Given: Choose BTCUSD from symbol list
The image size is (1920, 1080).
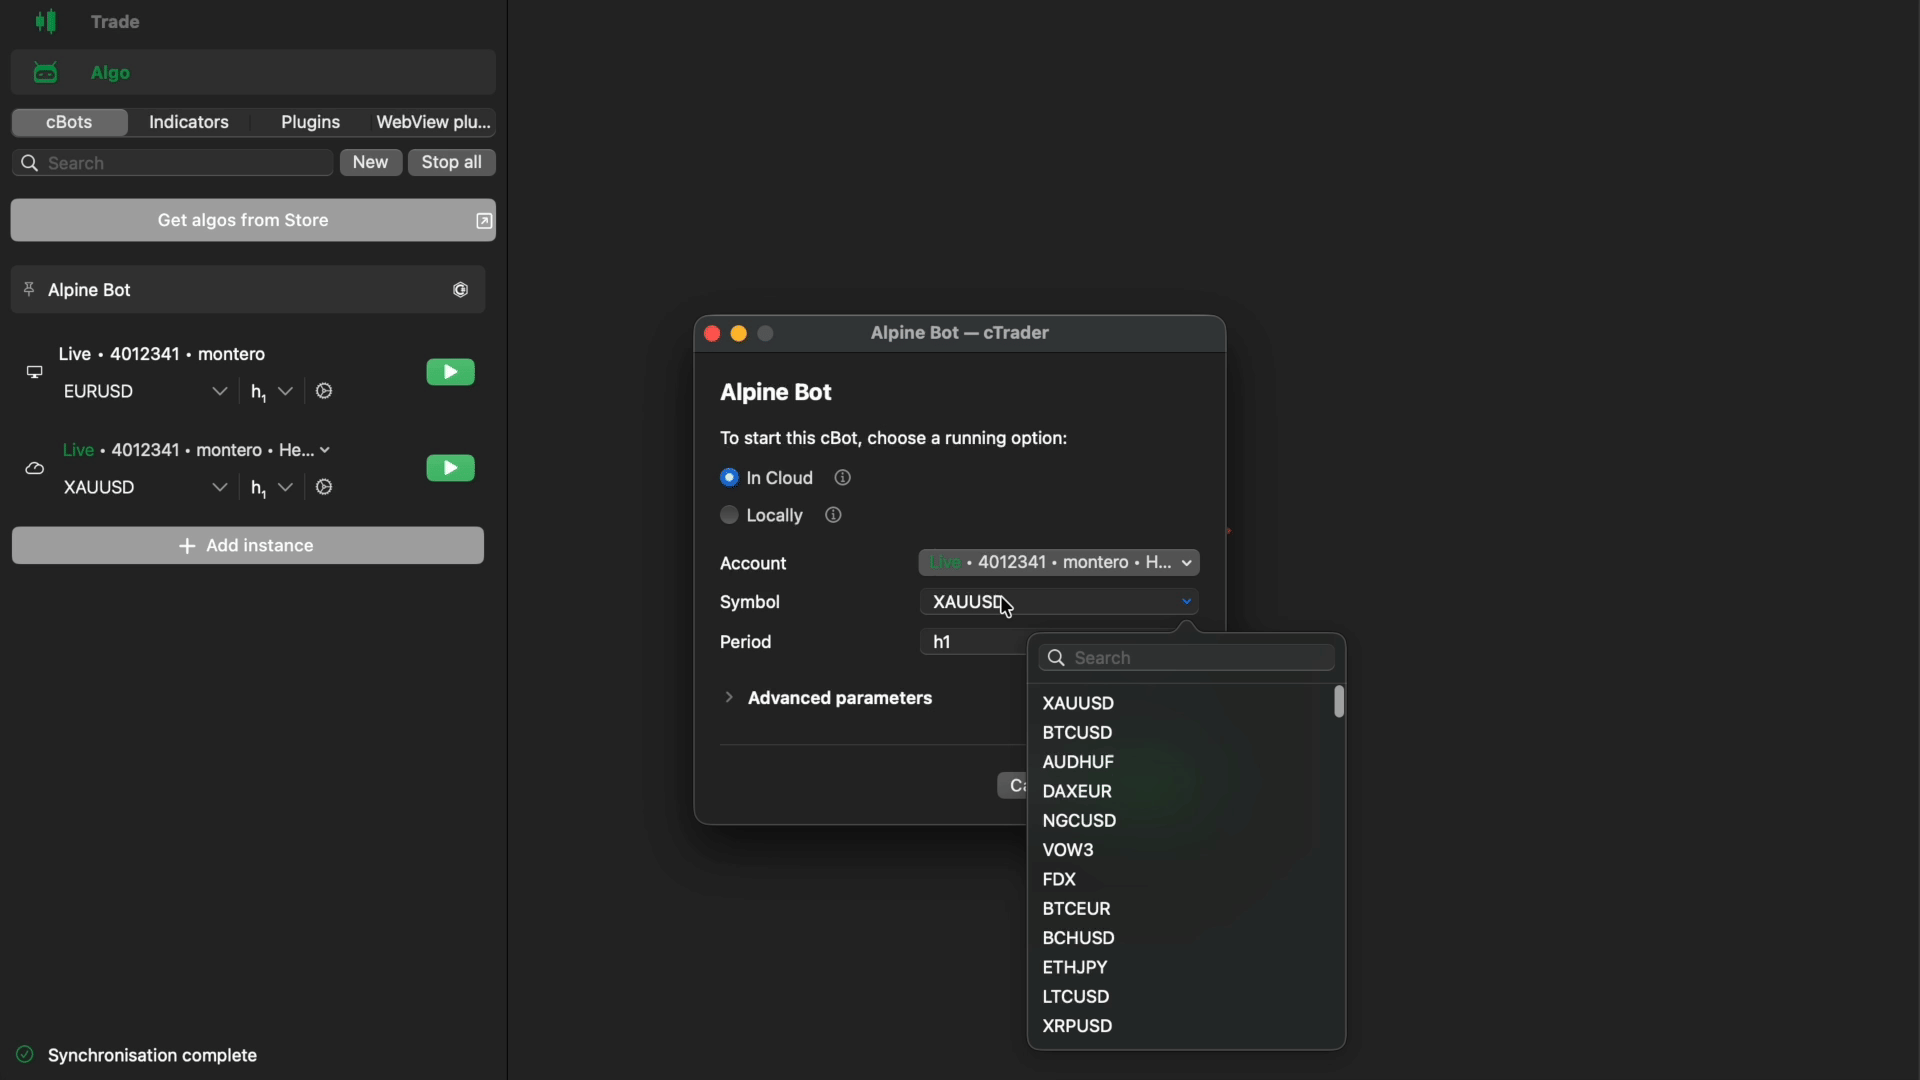Looking at the screenshot, I should [1078, 734].
